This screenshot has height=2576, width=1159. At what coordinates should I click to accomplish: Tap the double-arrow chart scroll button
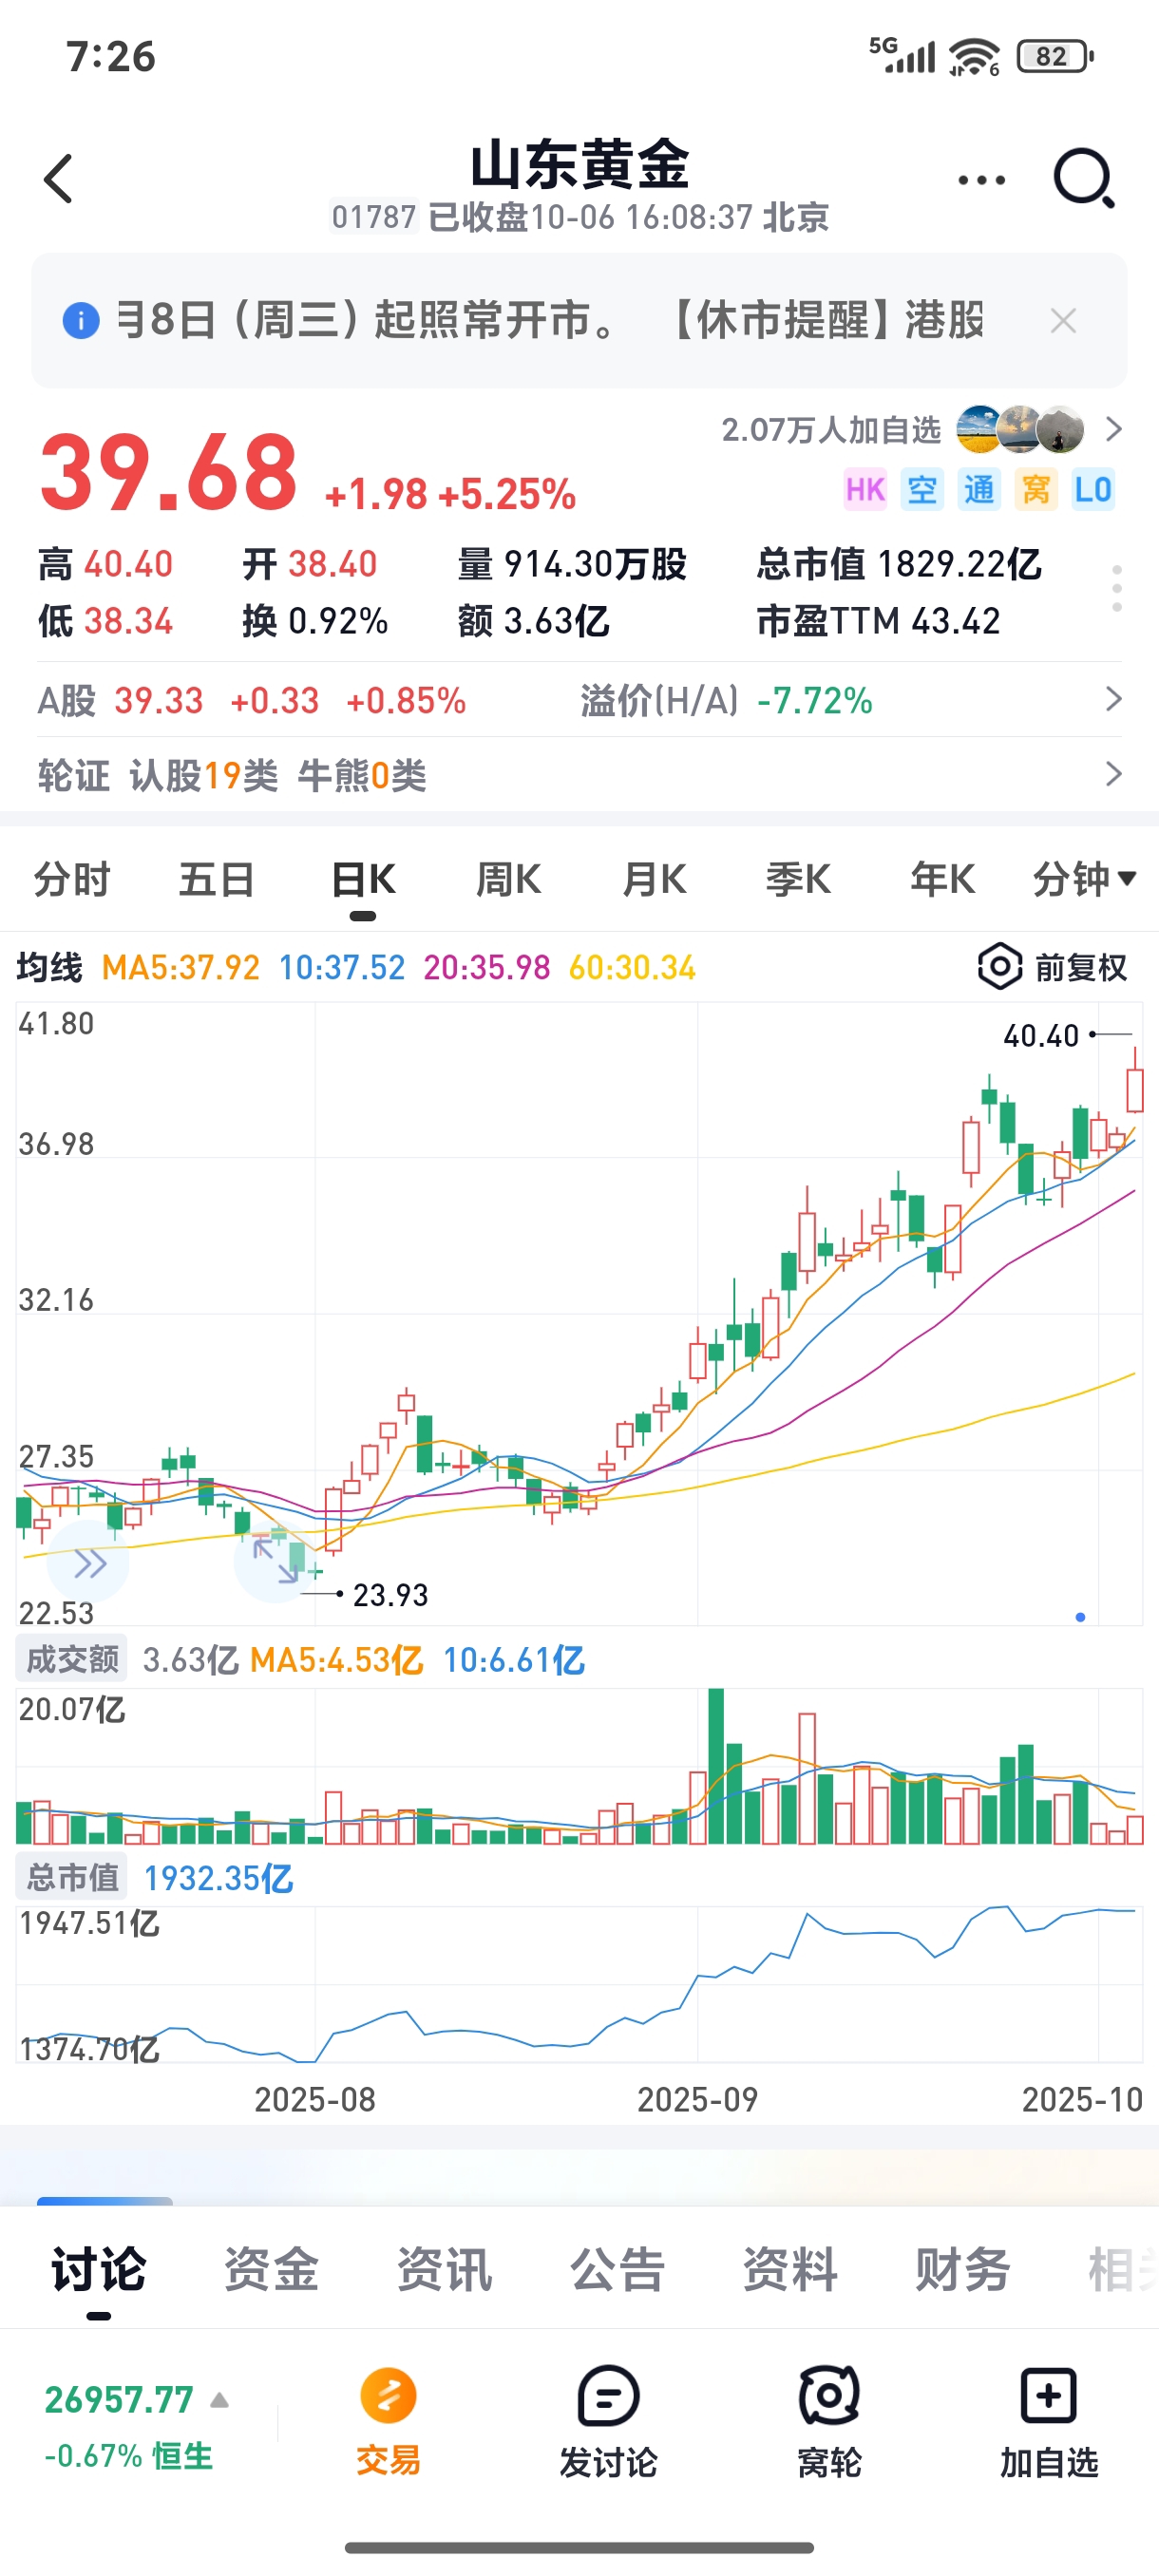click(89, 1564)
